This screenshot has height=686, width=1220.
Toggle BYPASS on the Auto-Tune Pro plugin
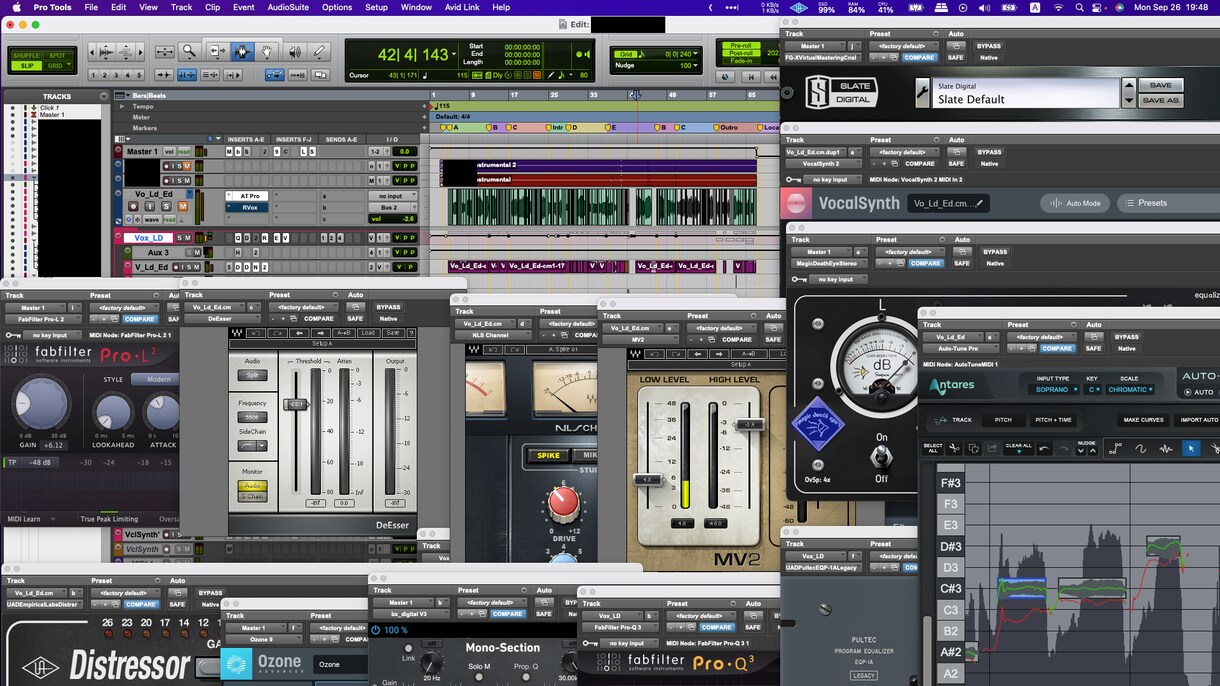[x=1127, y=337]
